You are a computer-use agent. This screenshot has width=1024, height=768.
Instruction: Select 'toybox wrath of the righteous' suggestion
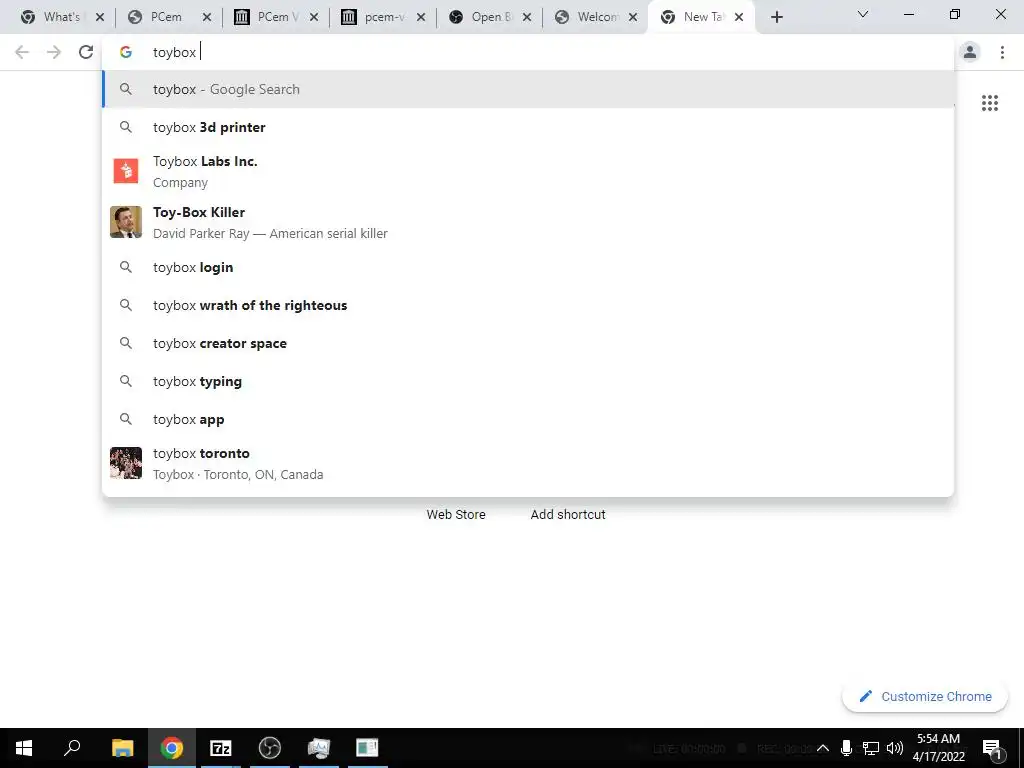528,305
